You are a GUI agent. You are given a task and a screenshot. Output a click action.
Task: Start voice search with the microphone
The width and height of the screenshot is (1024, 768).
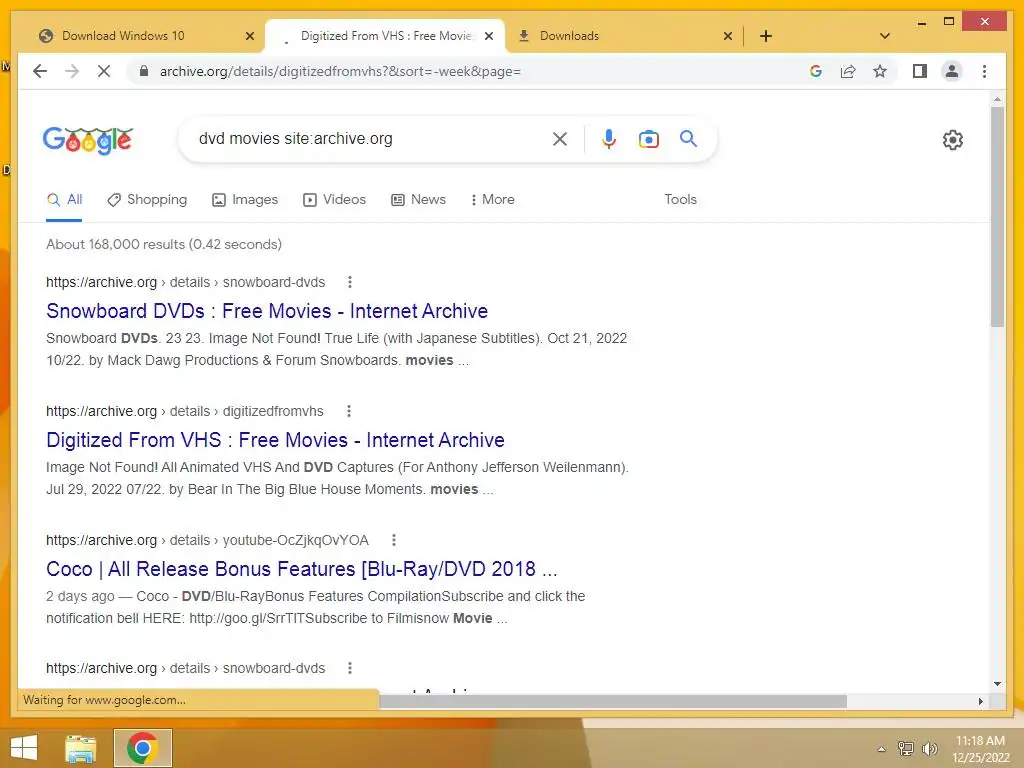(x=609, y=138)
